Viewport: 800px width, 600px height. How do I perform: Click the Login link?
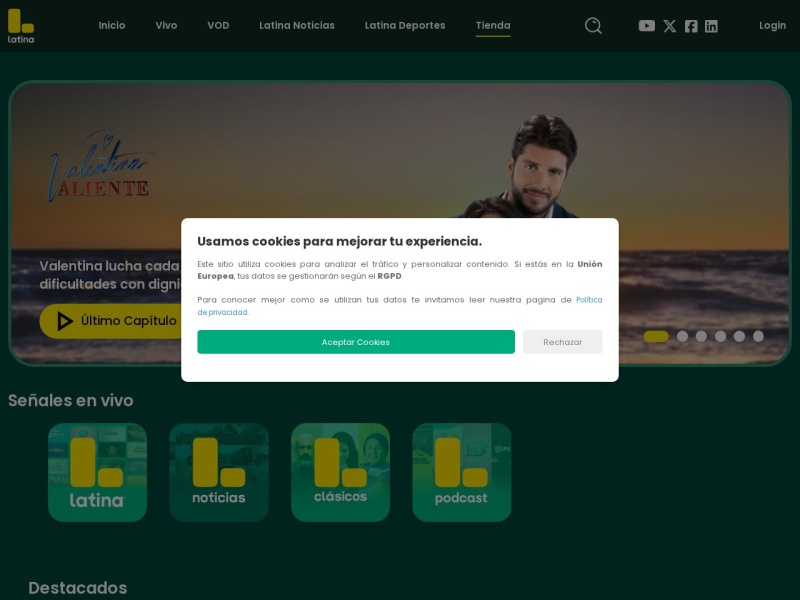click(772, 26)
